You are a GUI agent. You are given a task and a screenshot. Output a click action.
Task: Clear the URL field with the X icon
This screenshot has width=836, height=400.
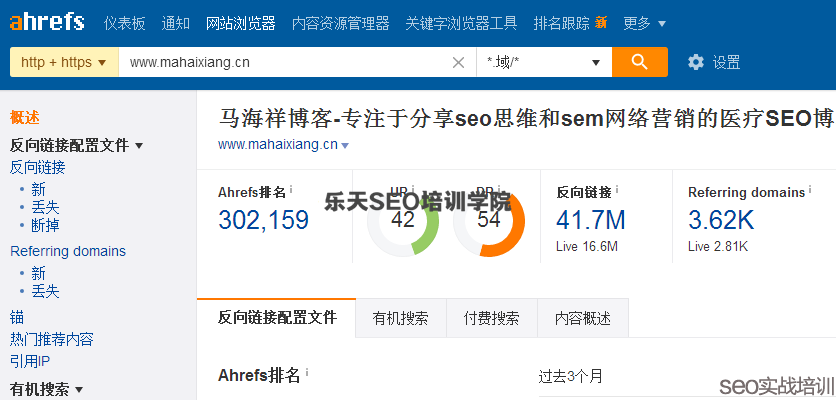(458, 63)
